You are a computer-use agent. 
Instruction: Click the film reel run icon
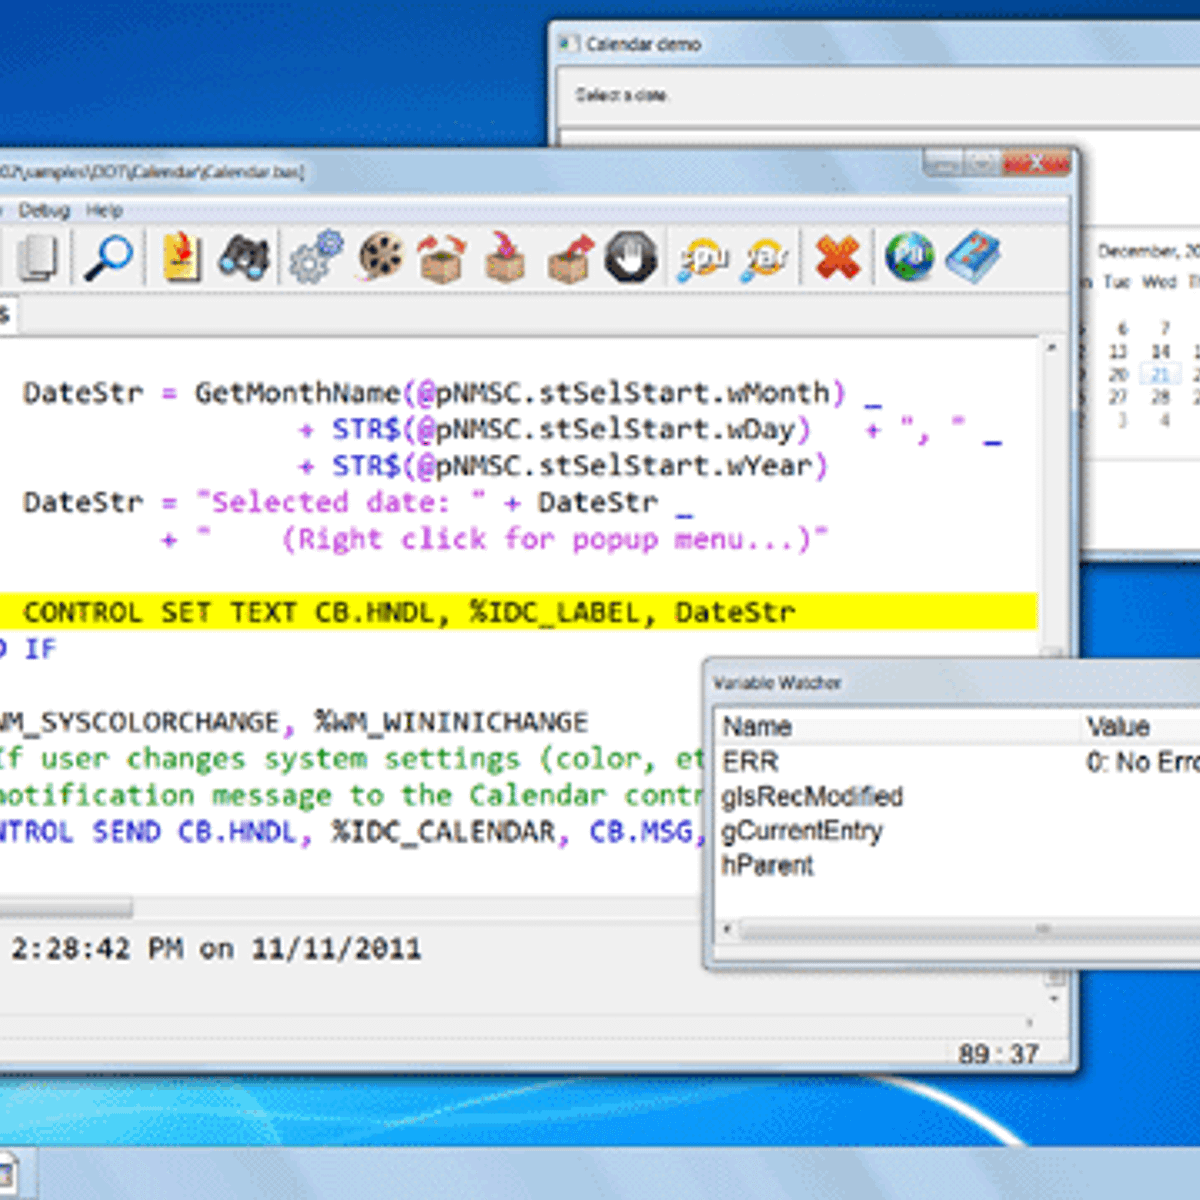pyautogui.click(x=380, y=257)
